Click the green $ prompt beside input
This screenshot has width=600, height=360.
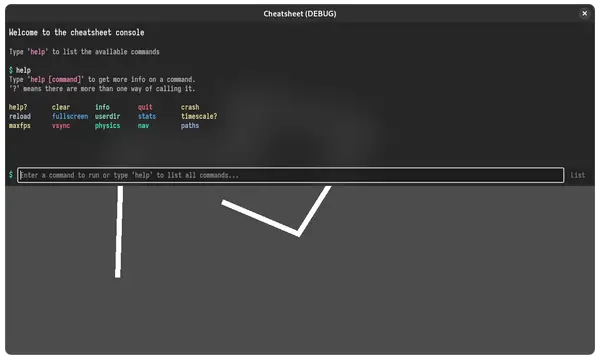[x=11, y=175]
